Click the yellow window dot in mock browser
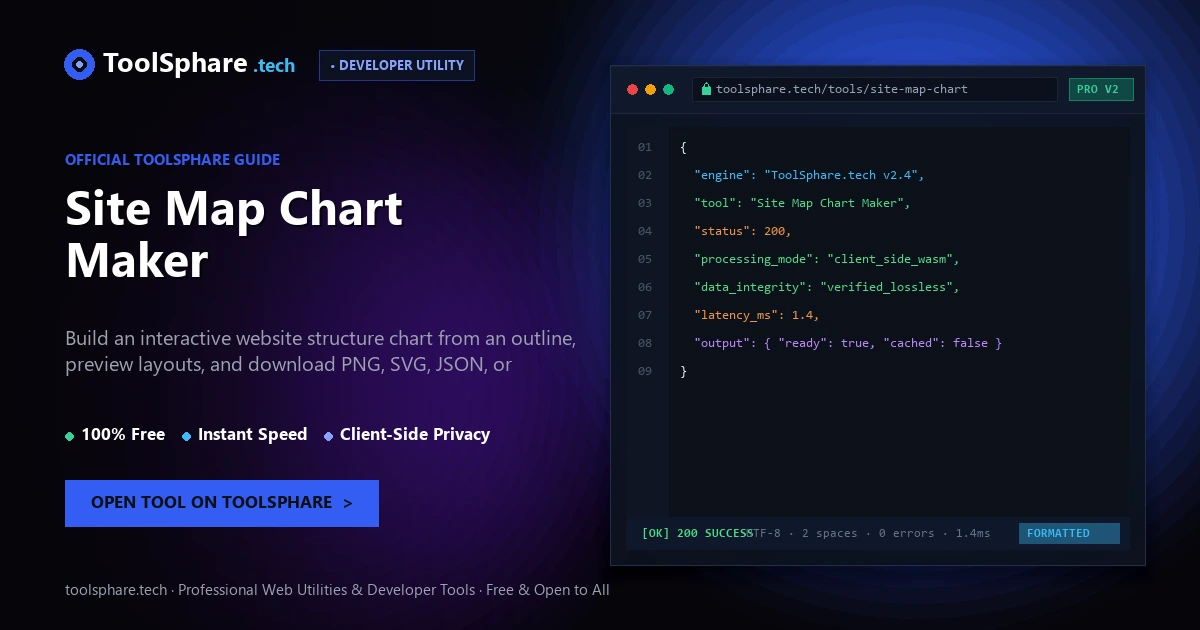Viewport: 1200px width, 630px height. click(x=650, y=89)
